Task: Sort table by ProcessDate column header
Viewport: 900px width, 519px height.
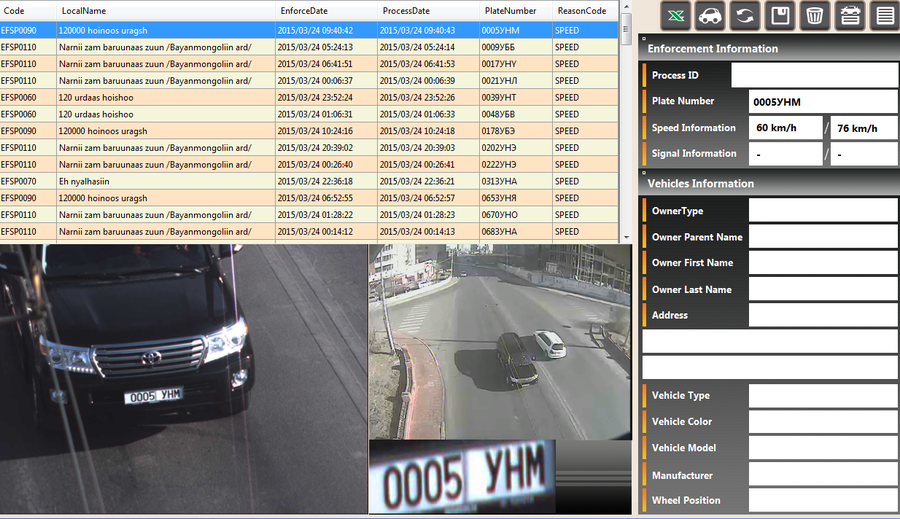Action: coord(428,11)
